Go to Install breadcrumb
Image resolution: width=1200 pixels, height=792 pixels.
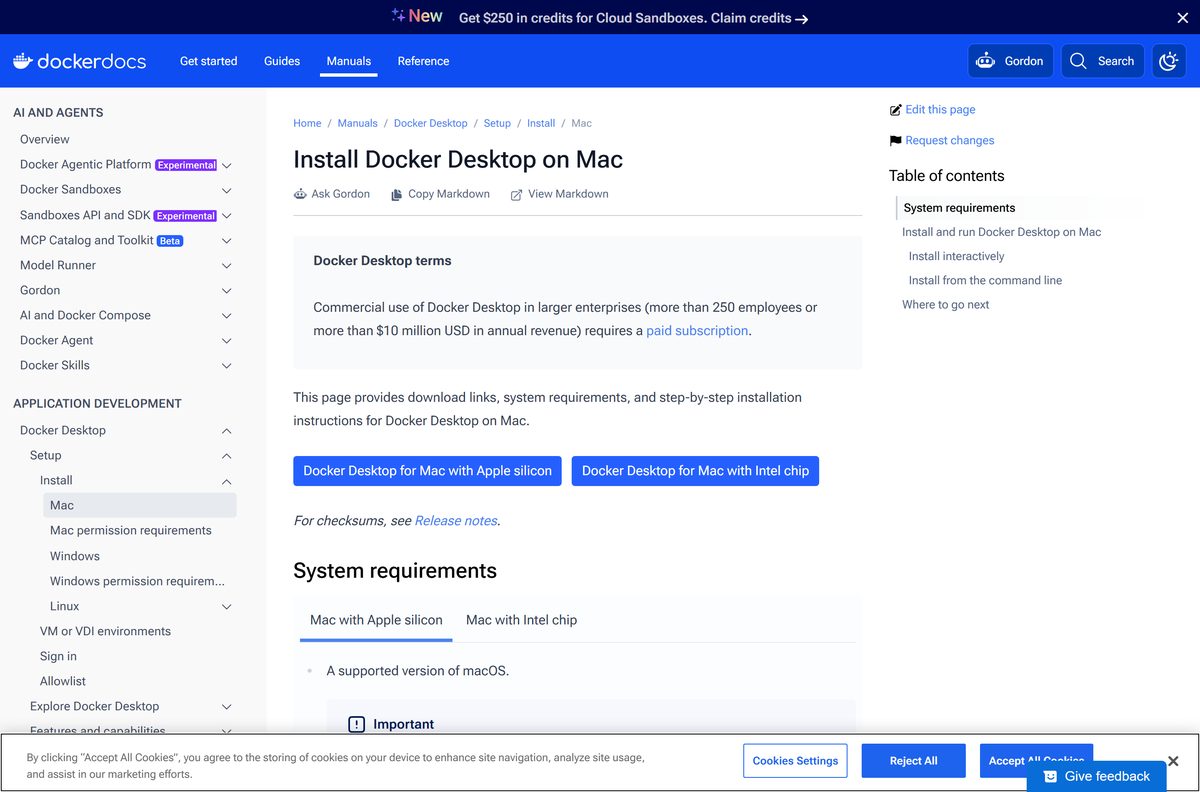541,123
